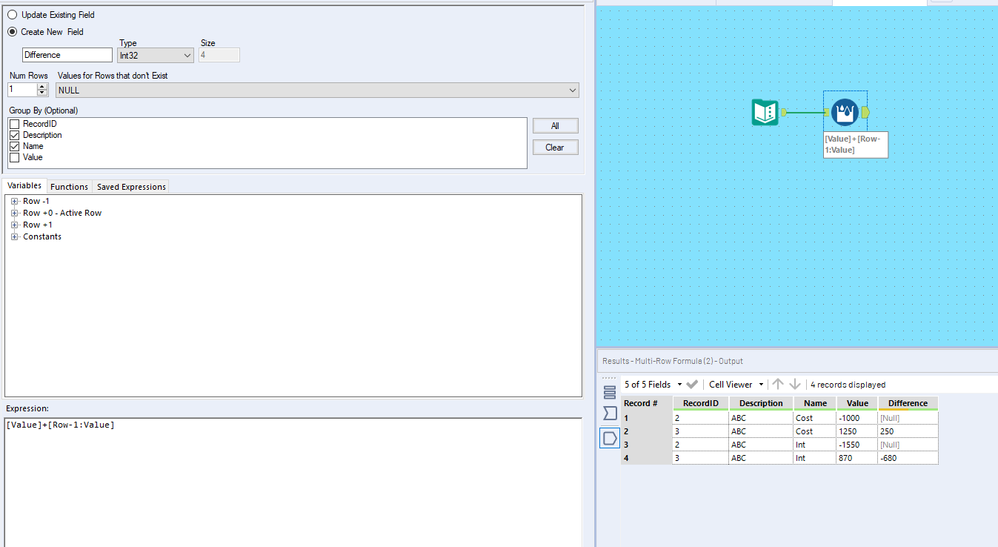This screenshot has height=547, width=998.
Task: Click the Difference column header
Action: pyautogui.click(x=908, y=403)
